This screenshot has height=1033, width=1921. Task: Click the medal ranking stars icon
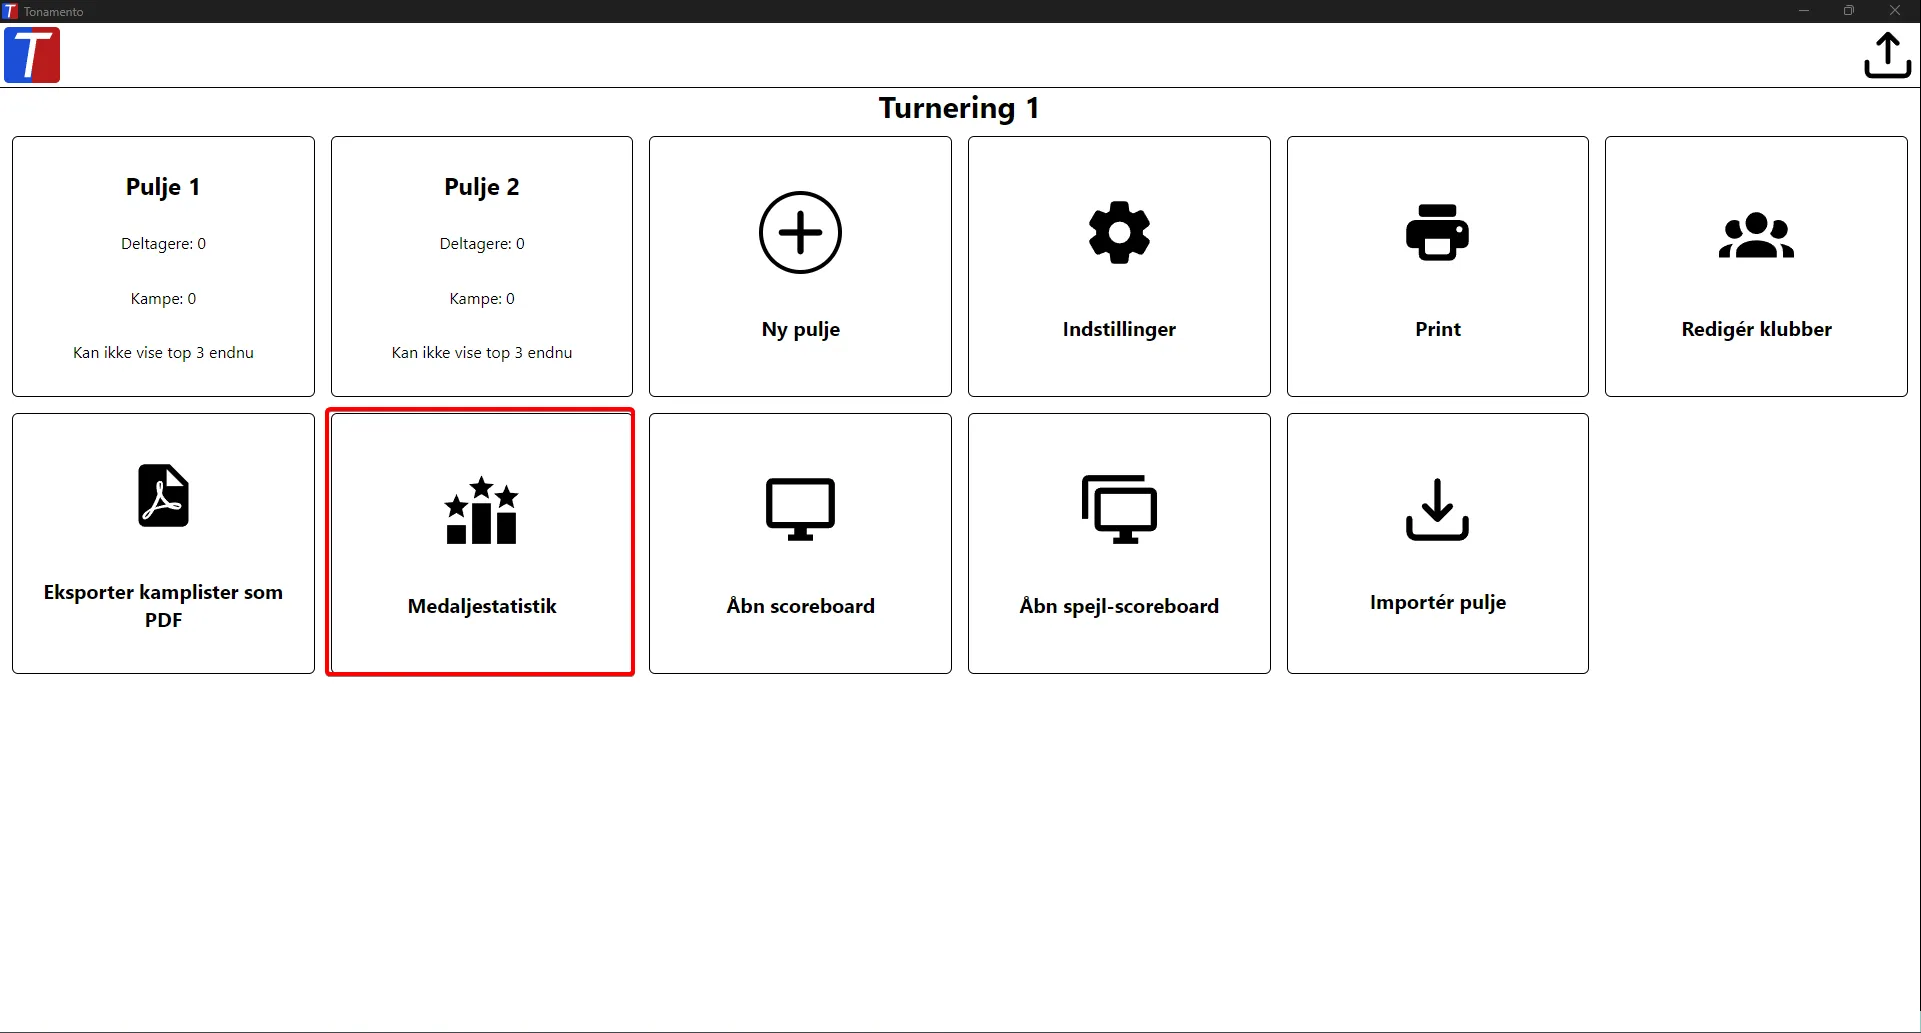[x=482, y=510]
